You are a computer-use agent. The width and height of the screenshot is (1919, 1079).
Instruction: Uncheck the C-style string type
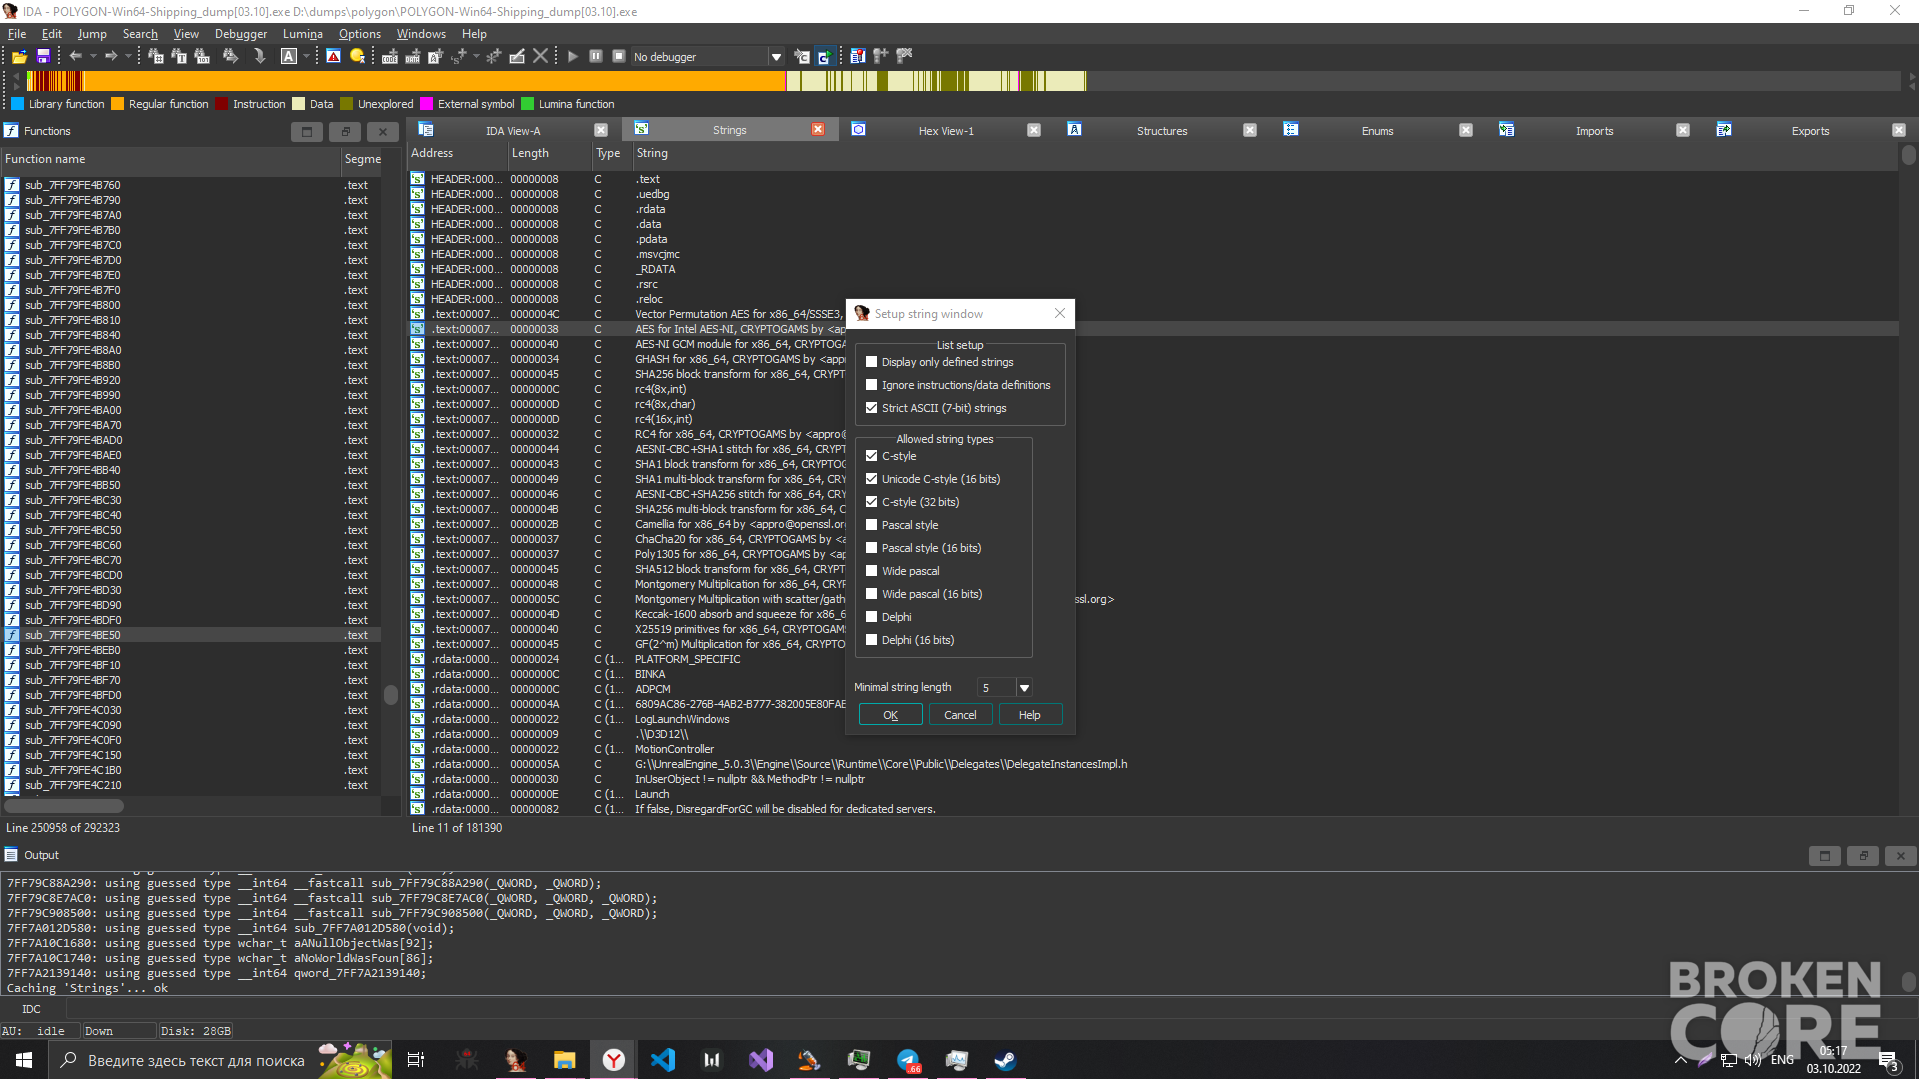(x=872, y=456)
